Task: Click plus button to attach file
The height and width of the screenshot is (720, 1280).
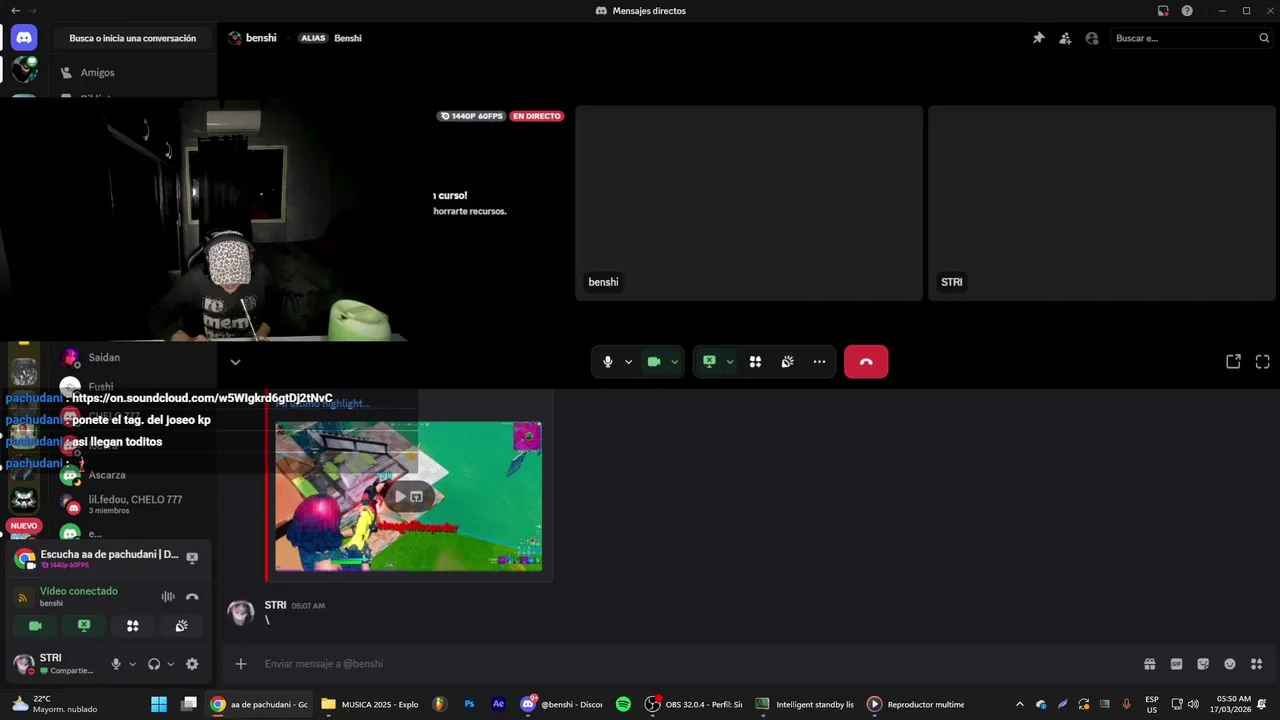Action: 240,664
